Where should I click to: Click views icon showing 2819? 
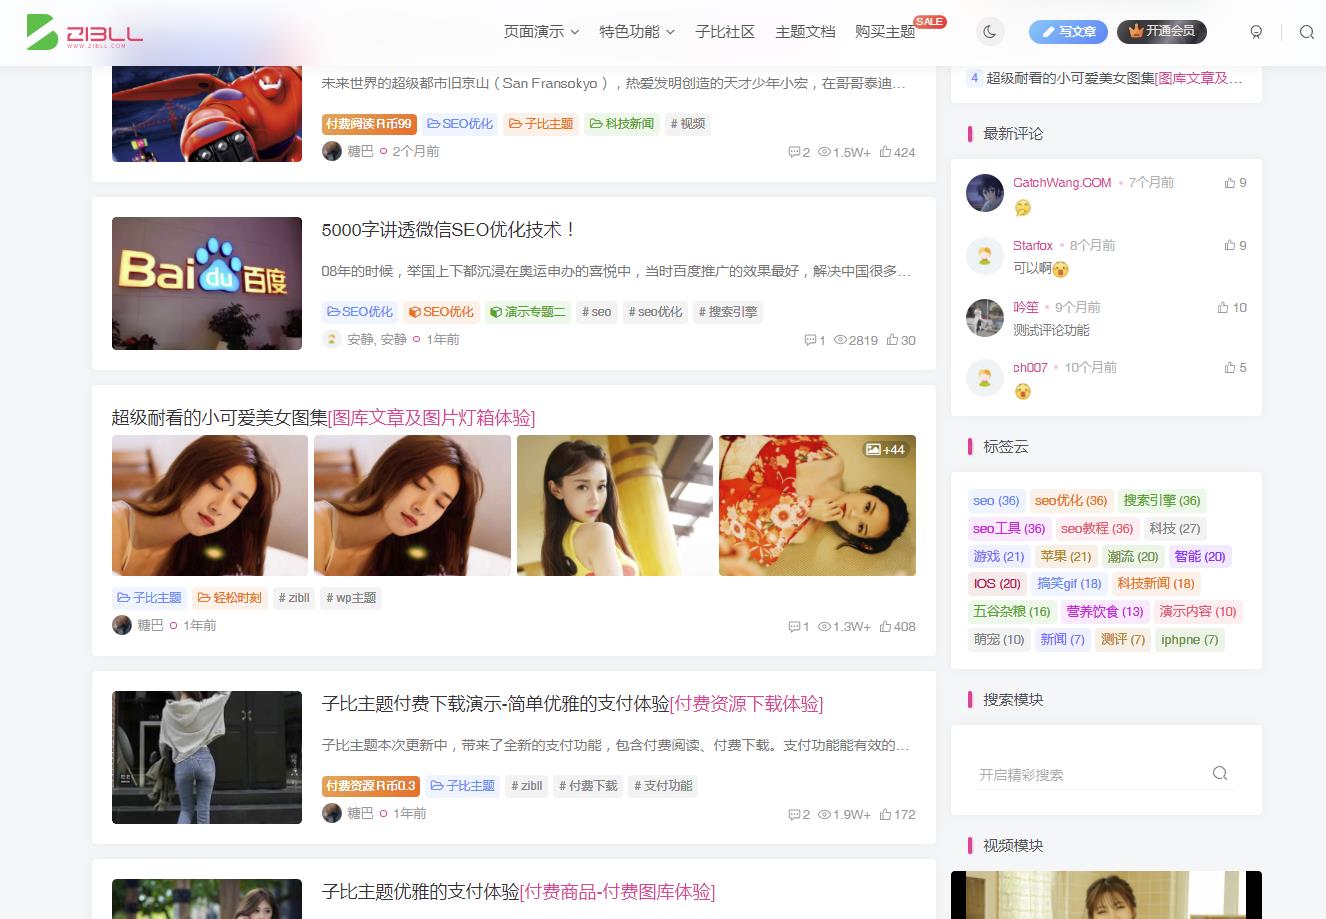(x=840, y=340)
